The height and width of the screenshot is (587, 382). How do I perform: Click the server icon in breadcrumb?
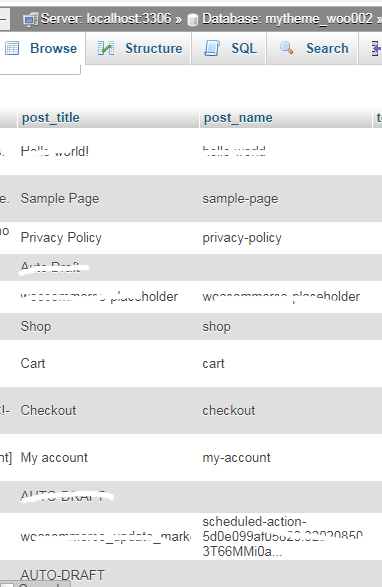tap(30, 19)
